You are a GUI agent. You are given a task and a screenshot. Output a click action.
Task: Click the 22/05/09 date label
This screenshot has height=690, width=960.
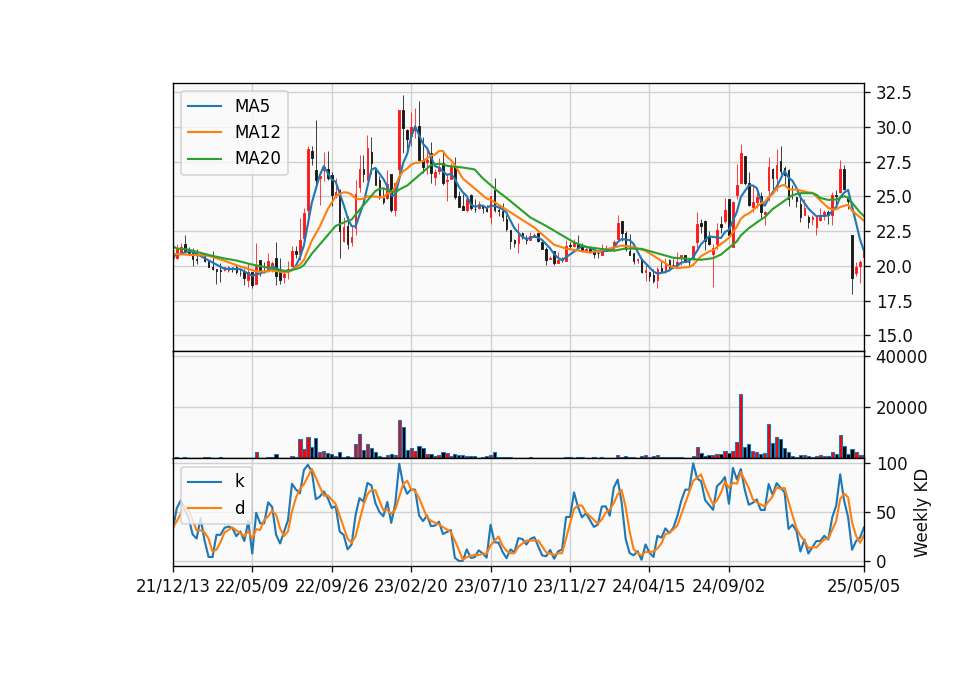tap(252, 586)
